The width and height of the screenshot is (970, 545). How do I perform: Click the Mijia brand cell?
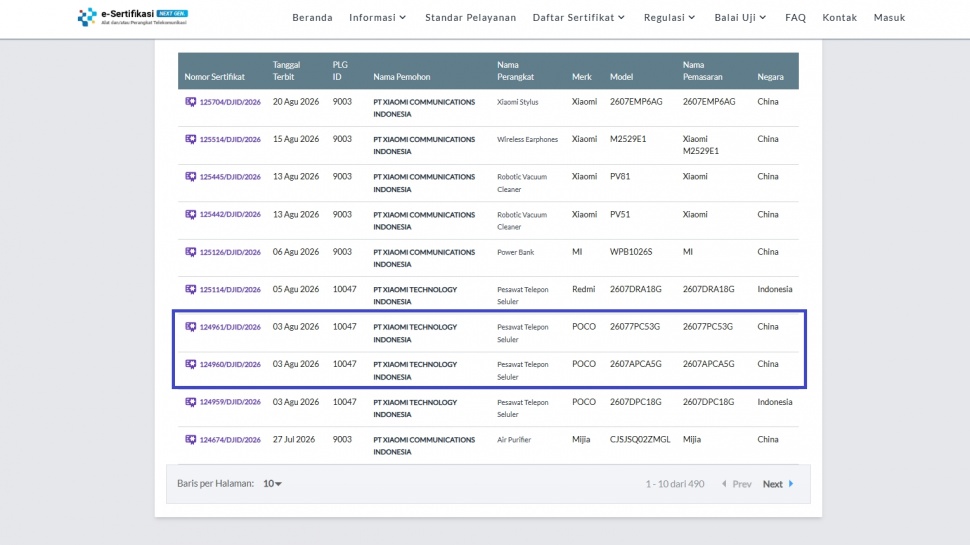[581, 439]
